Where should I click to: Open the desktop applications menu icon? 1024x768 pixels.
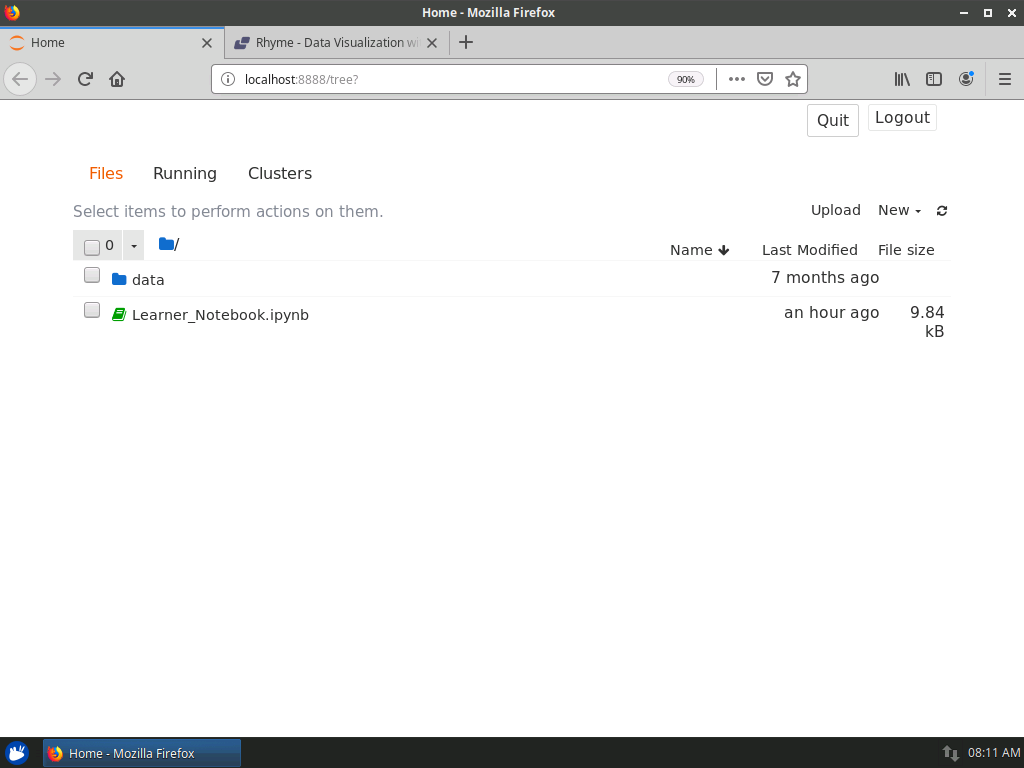click(17, 753)
